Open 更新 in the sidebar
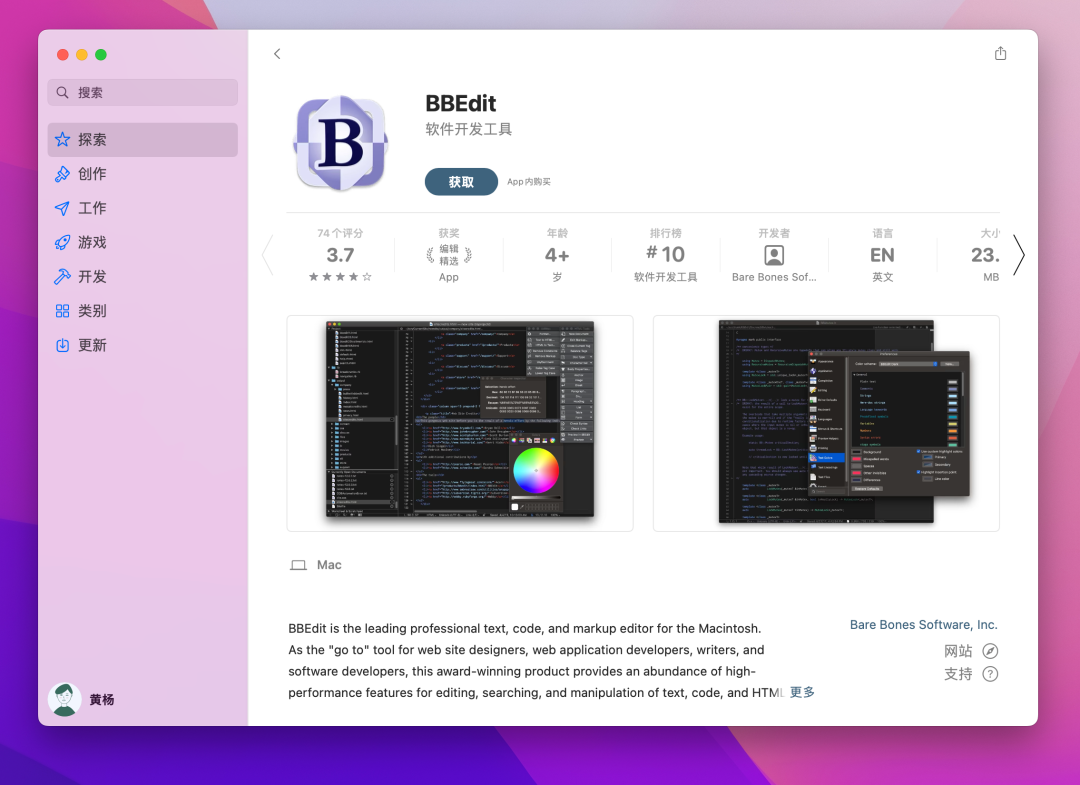 coord(143,345)
